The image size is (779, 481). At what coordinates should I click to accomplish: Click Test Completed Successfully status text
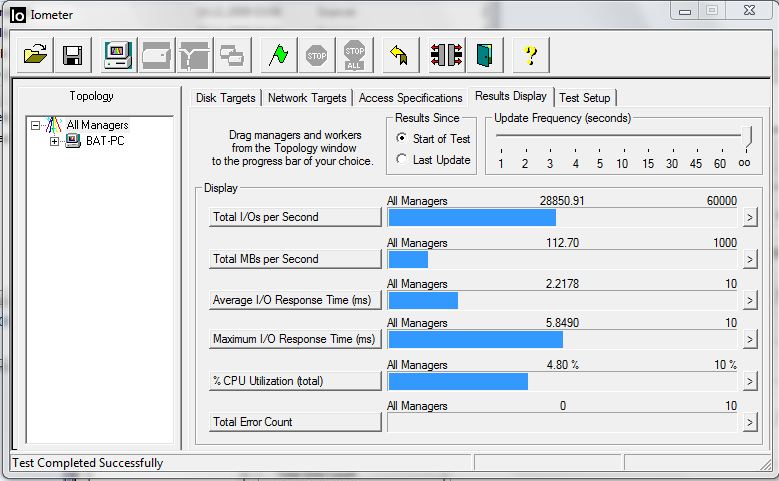point(87,463)
